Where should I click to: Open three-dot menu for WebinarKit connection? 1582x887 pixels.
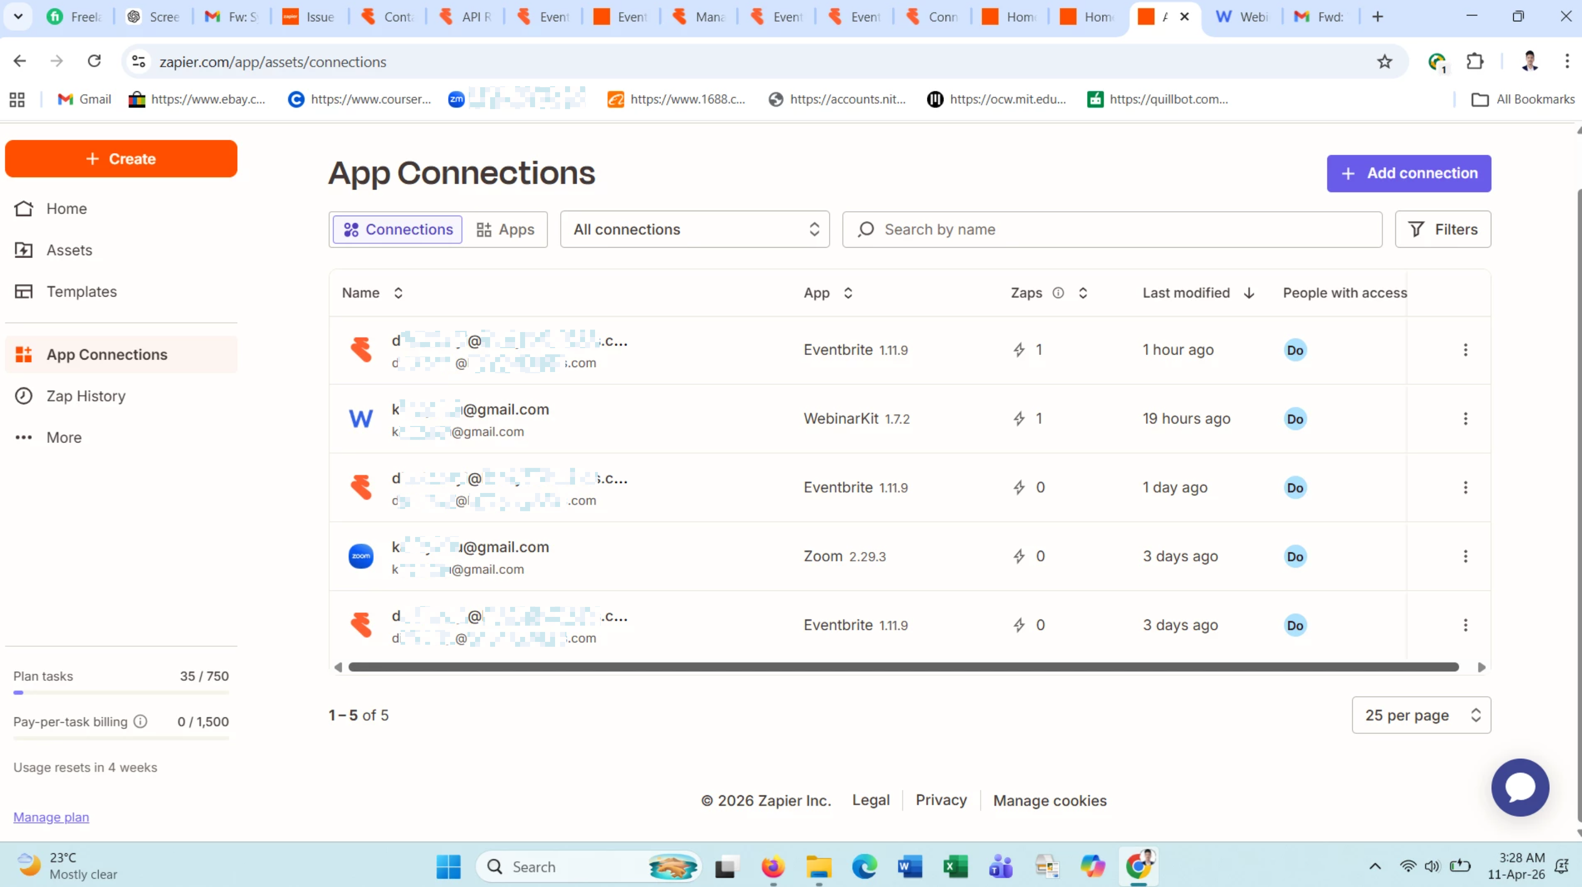1465,419
